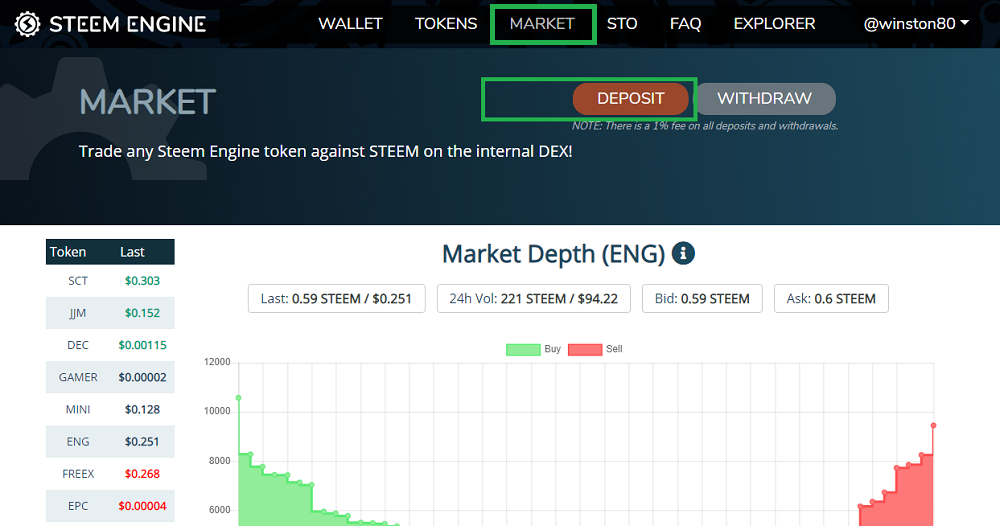Click the Bid: 0.59 STEEM box
1000x526 pixels.
pyautogui.click(x=702, y=298)
